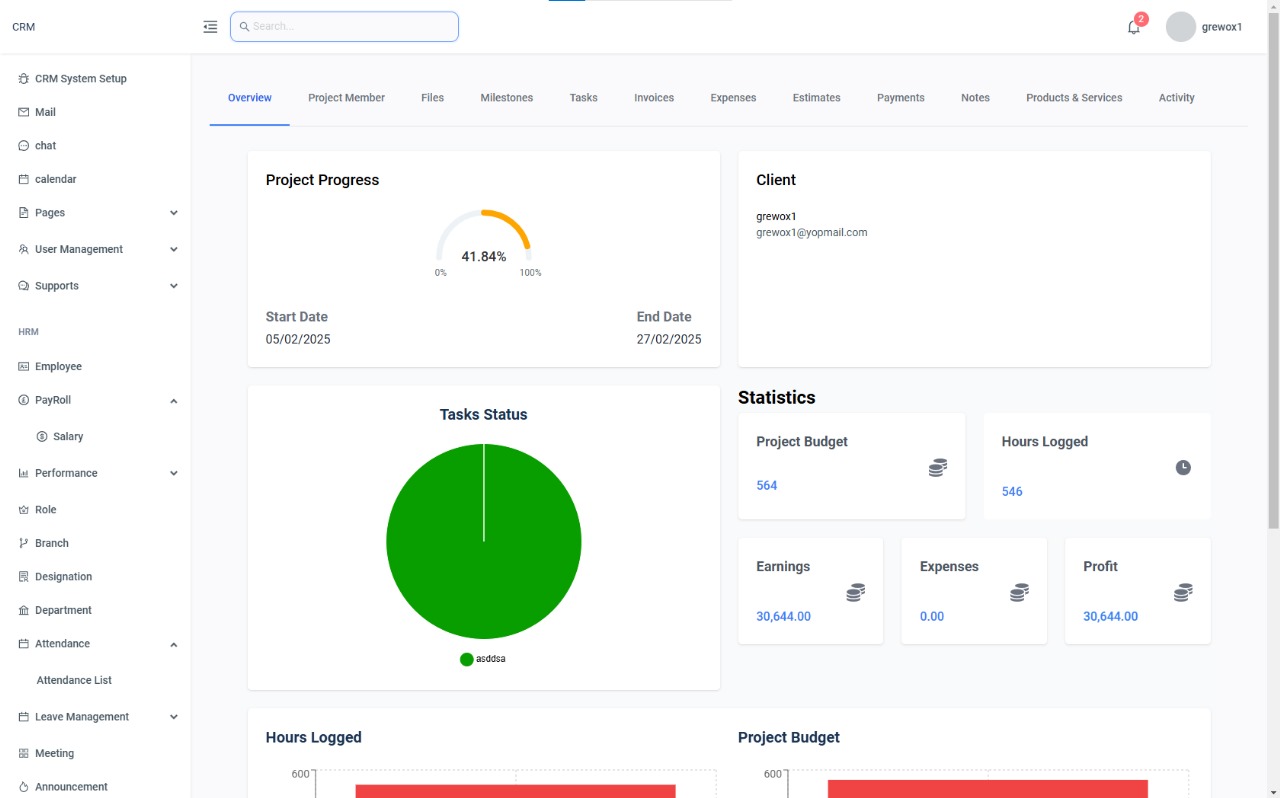The height and width of the screenshot is (798, 1280).
Task: Click the Hours Logged value 546
Action: [x=1012, y=492]
